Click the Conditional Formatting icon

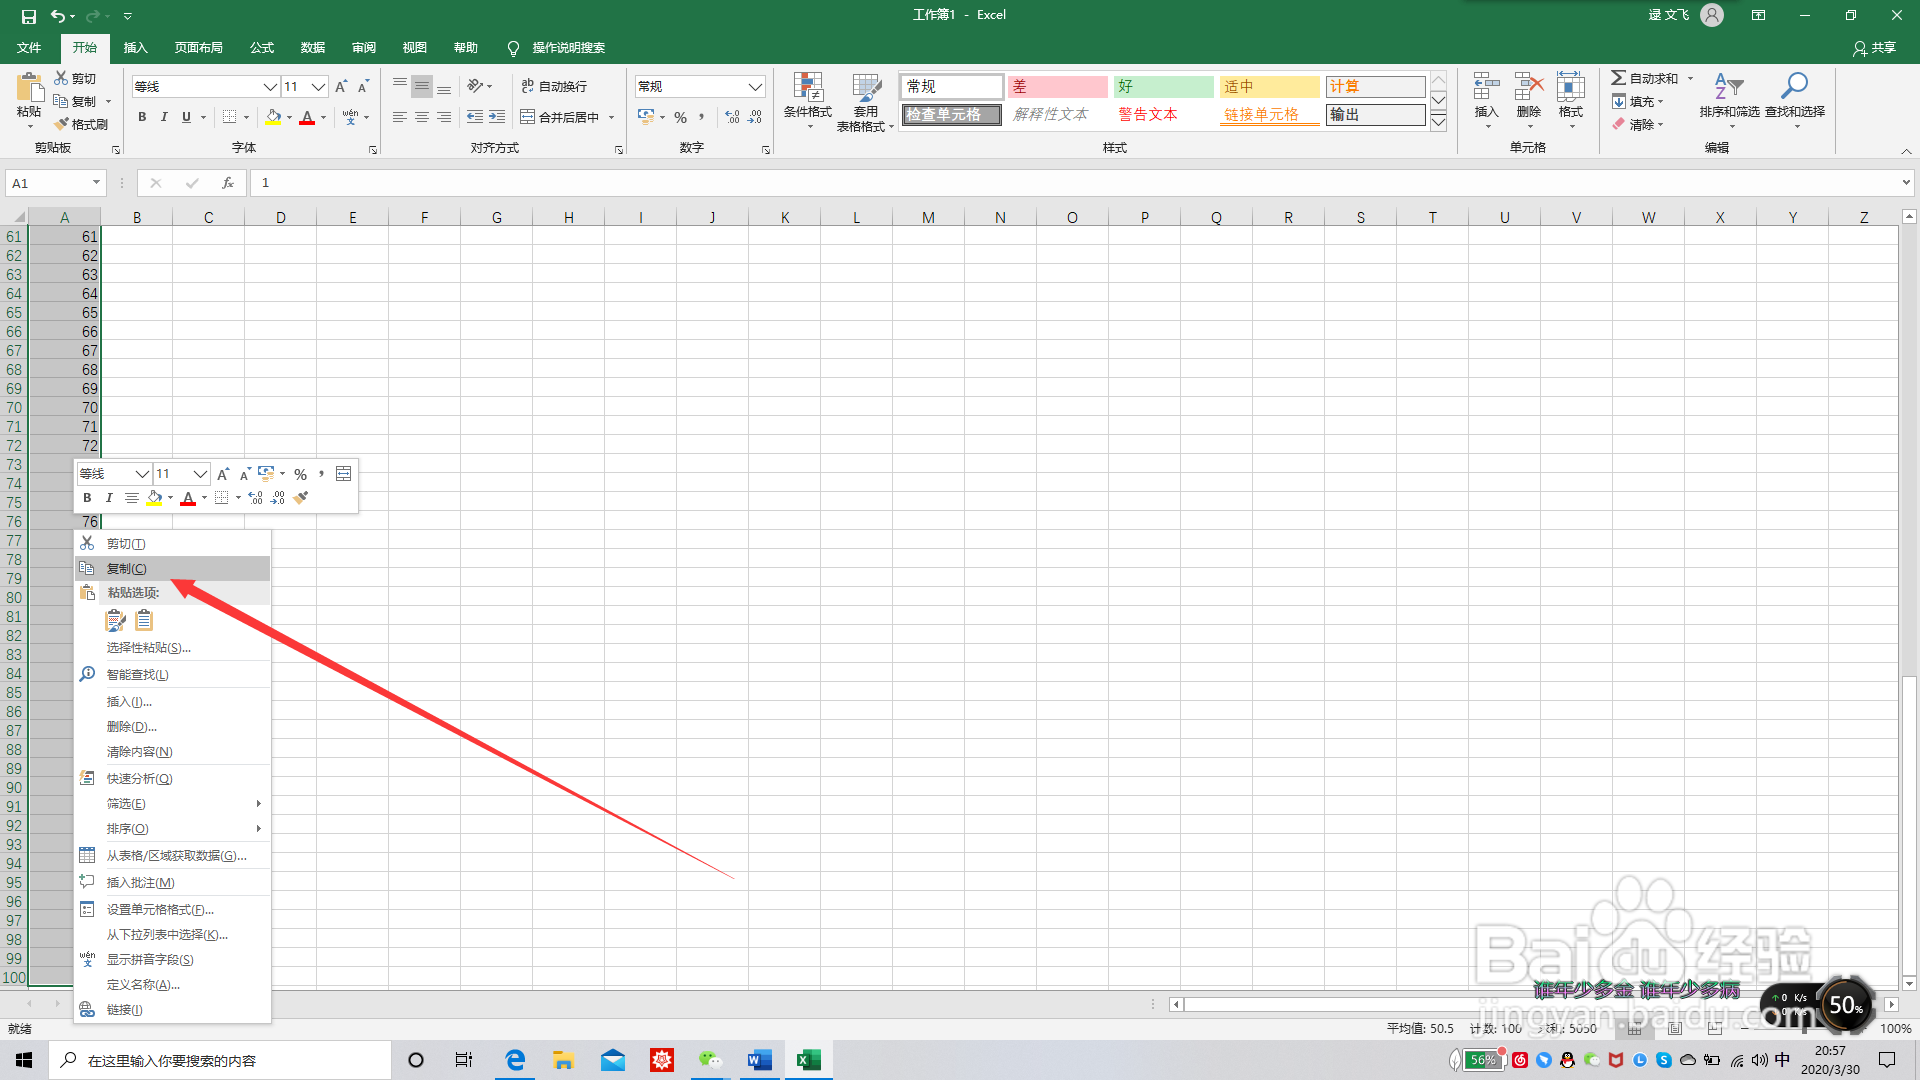coord(807,88)
